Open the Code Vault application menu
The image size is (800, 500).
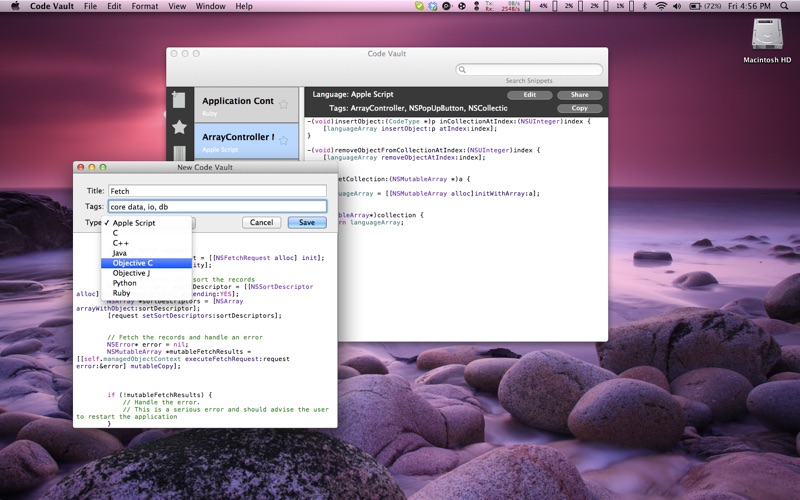[52, 6]
